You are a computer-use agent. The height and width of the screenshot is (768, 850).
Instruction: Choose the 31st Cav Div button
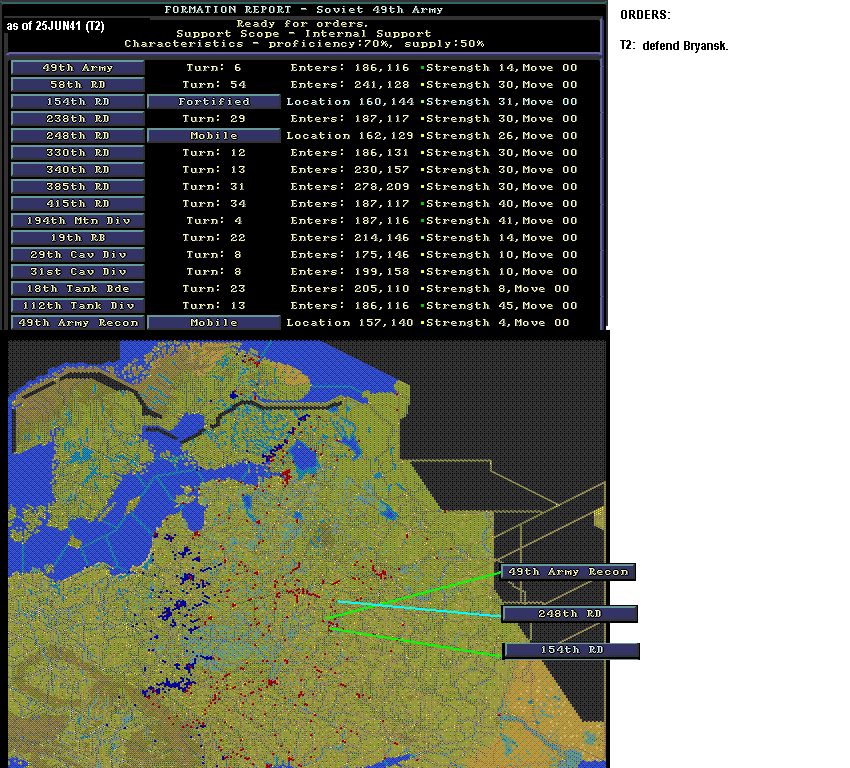point(78,272)
